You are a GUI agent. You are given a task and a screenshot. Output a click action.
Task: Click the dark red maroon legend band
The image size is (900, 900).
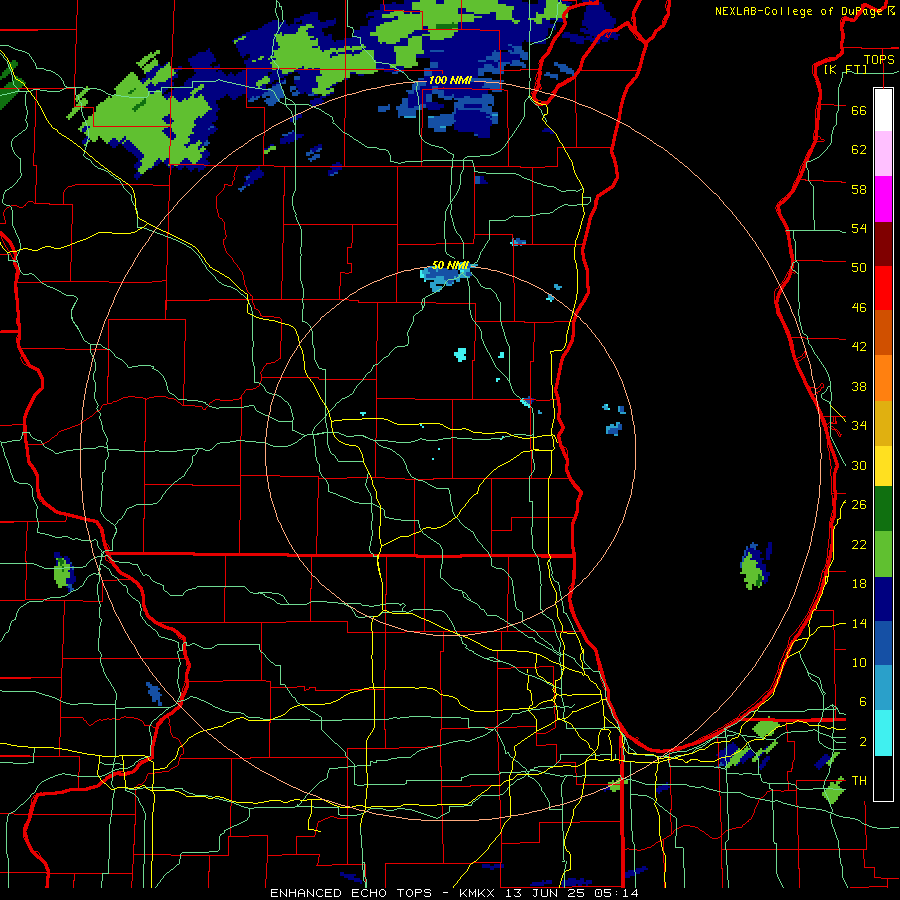tap(883, 244)
